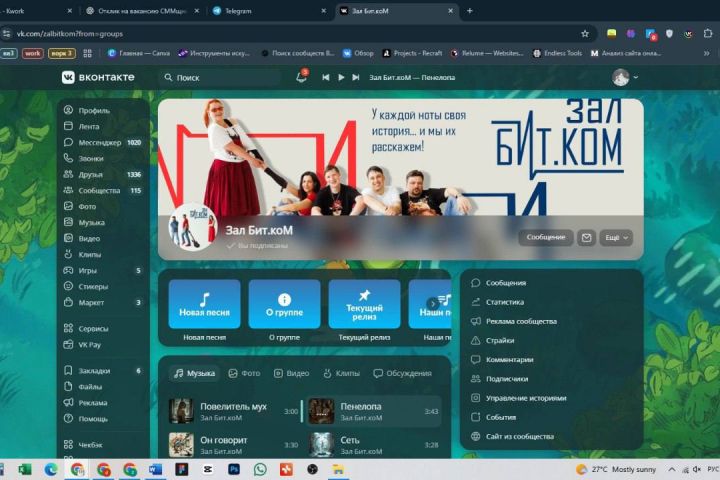The image size is (720, 480).
Task: Open Microsoft Word from the taskbar
Action: pos(155,469)
